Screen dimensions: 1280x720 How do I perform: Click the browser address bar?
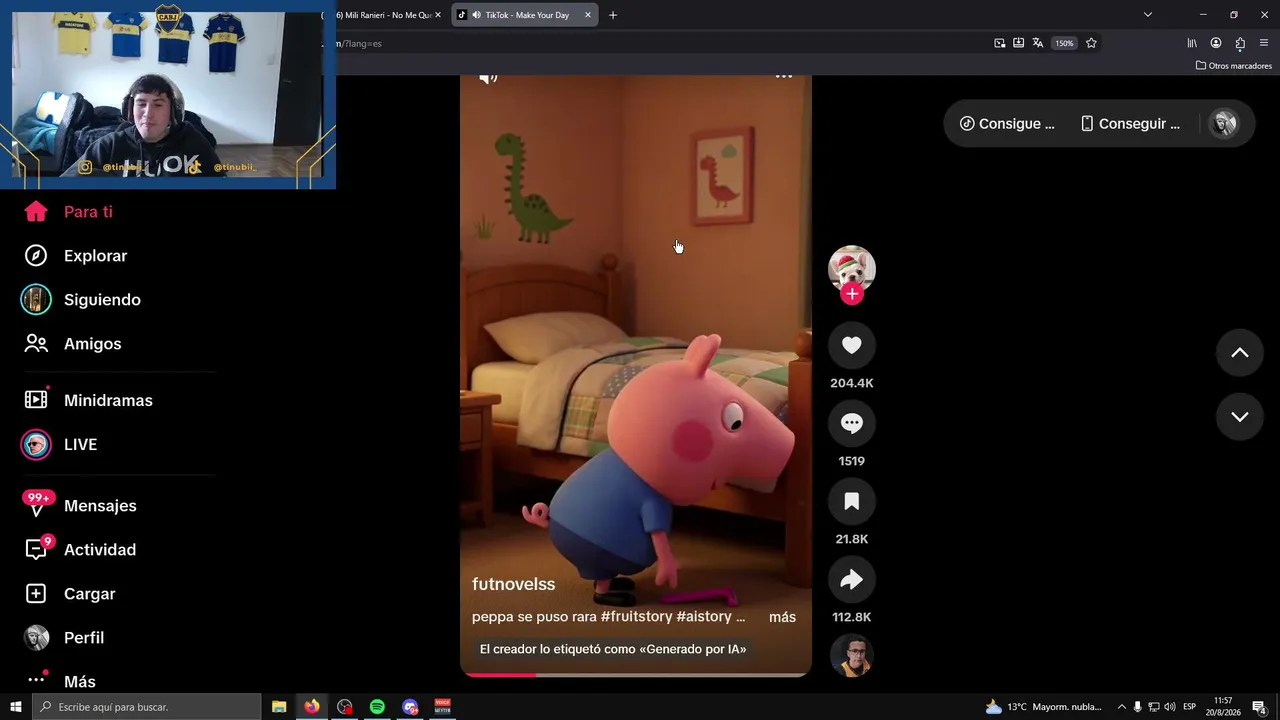point(660,43)
